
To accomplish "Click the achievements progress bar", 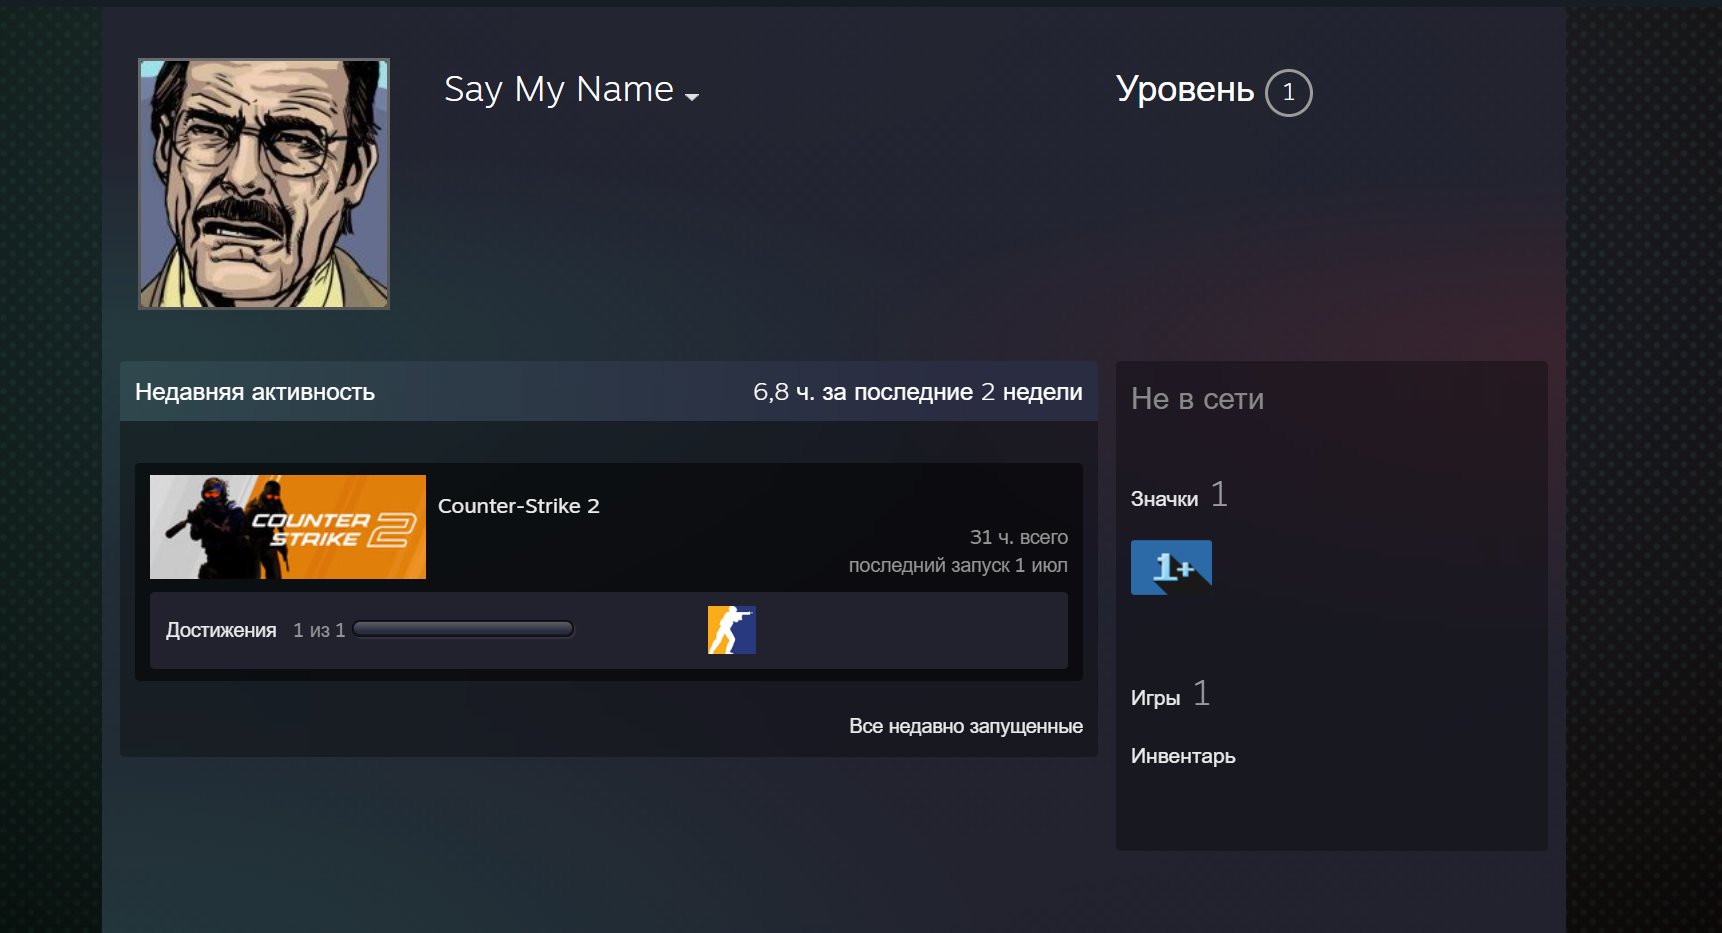I will coord(463,629).
